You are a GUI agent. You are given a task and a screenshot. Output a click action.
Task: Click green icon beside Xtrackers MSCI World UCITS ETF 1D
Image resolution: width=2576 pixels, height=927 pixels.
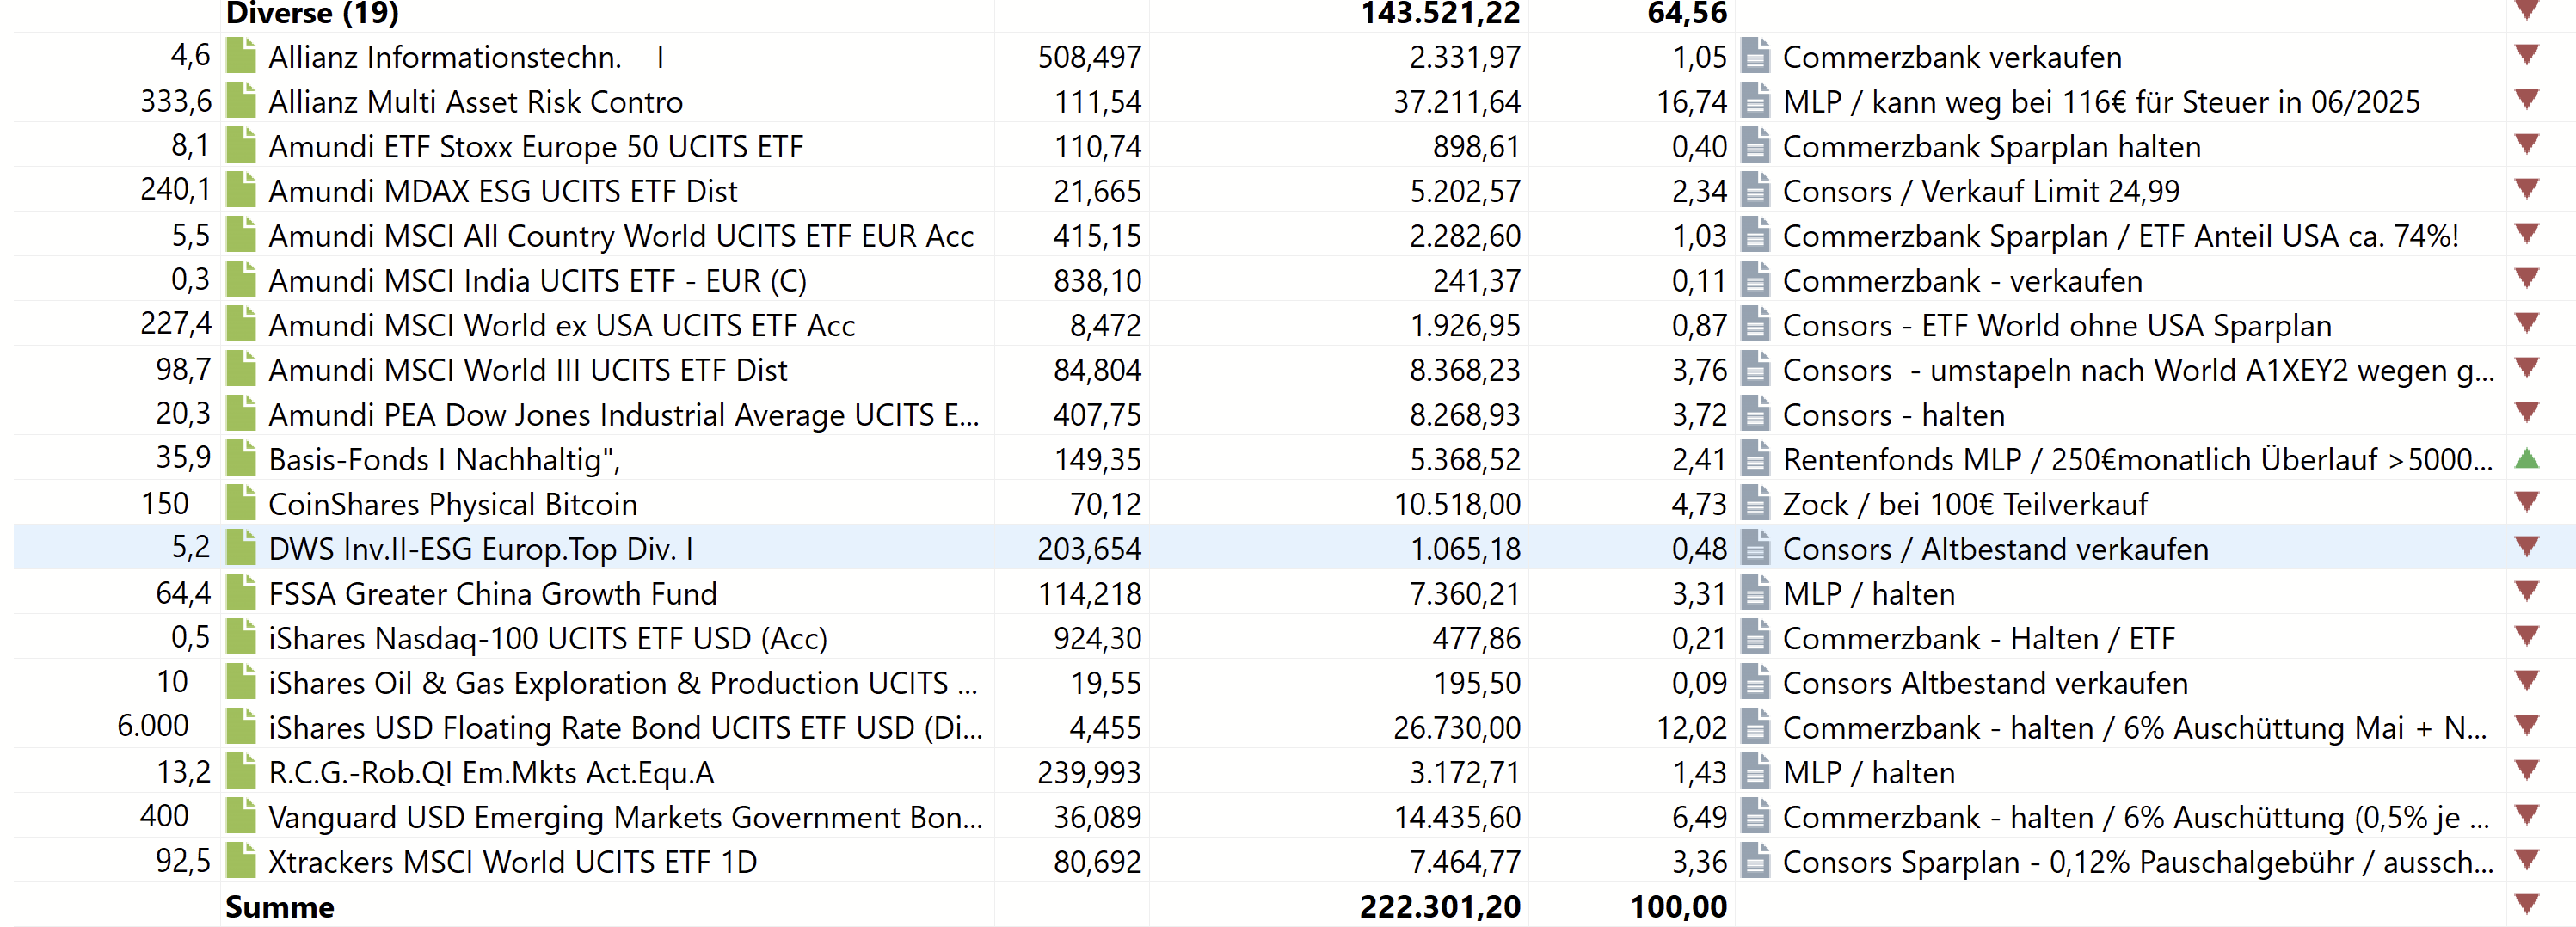[240, 861]
